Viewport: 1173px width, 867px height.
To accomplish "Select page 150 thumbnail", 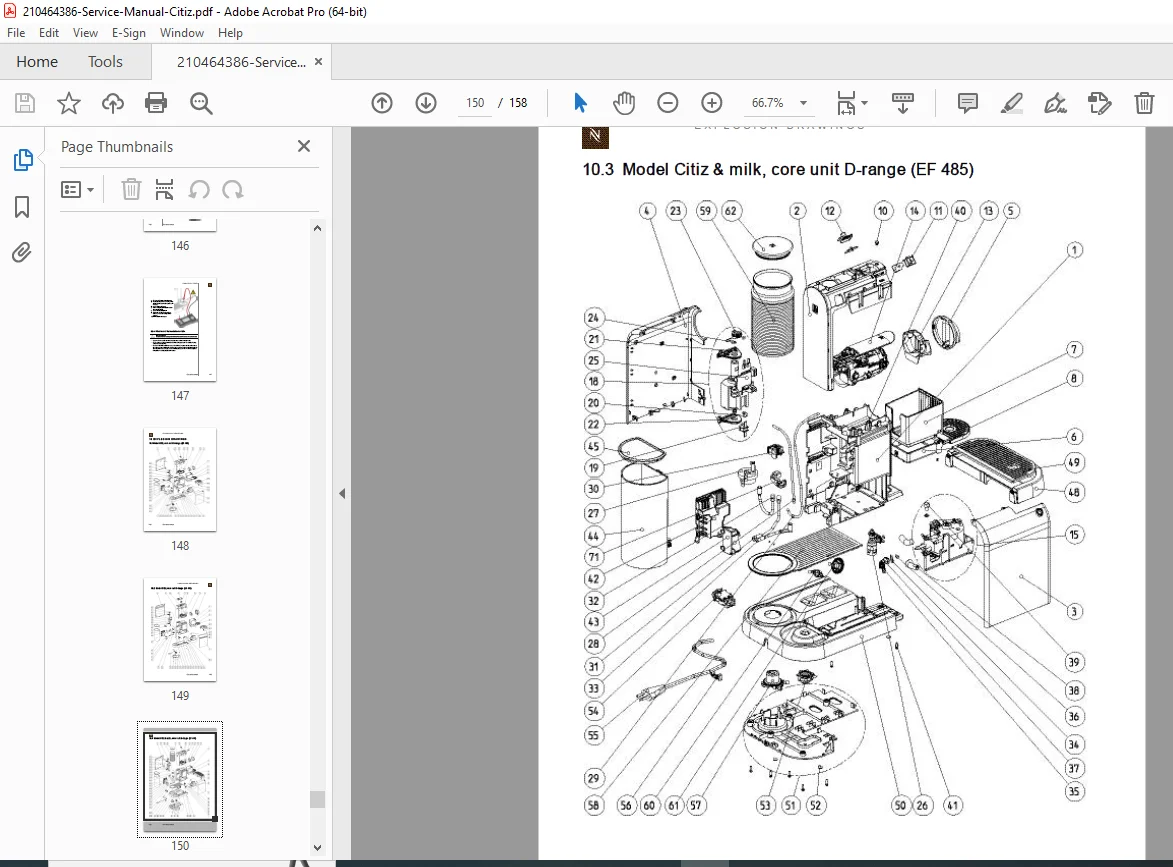I will pos(180,779).
